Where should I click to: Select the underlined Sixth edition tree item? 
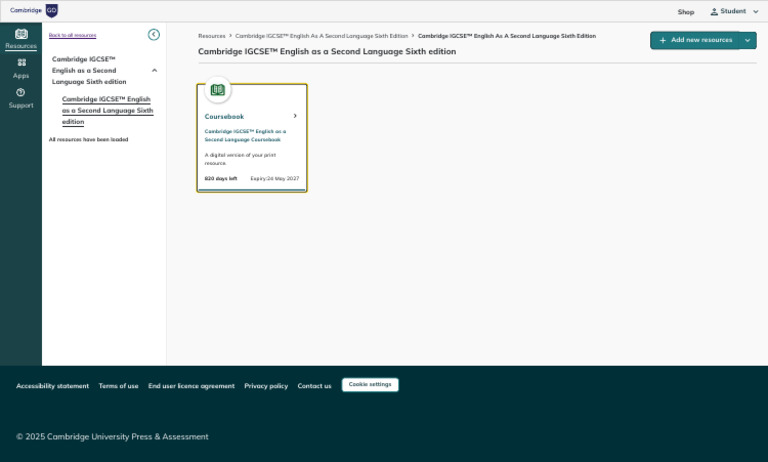(108, 110)
